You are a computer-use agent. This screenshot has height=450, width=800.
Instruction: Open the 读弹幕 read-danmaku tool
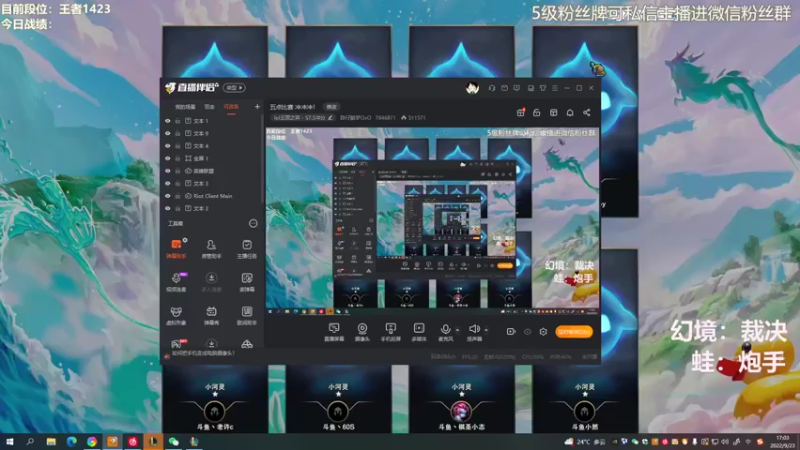[247, 282]
